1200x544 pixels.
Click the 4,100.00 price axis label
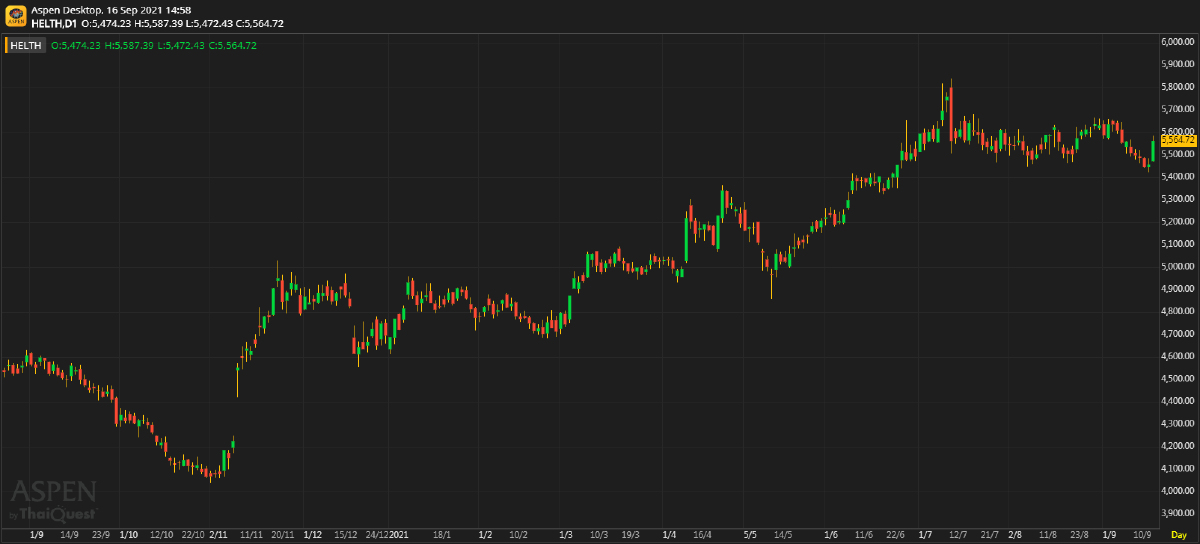1179,468
